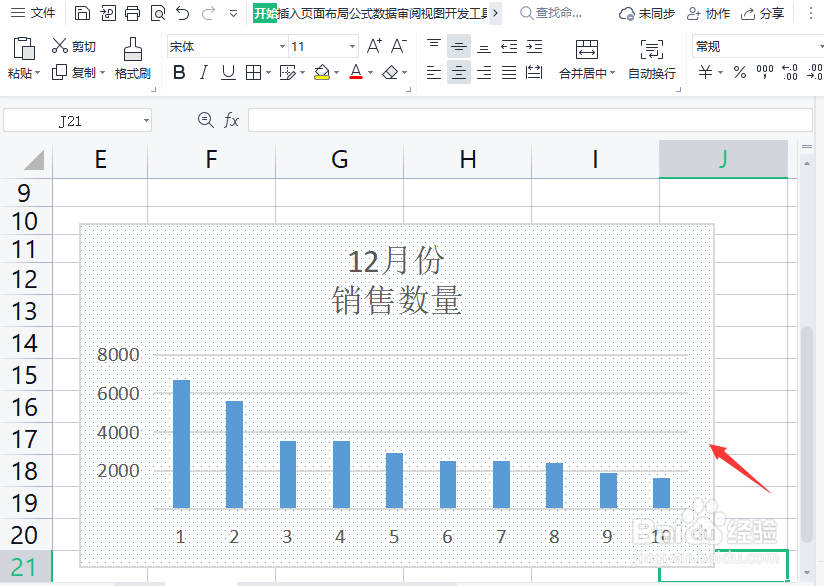This screenshot has width=824, height=586.
Task: Click the 协作 button
Action: tap(708, 14)
